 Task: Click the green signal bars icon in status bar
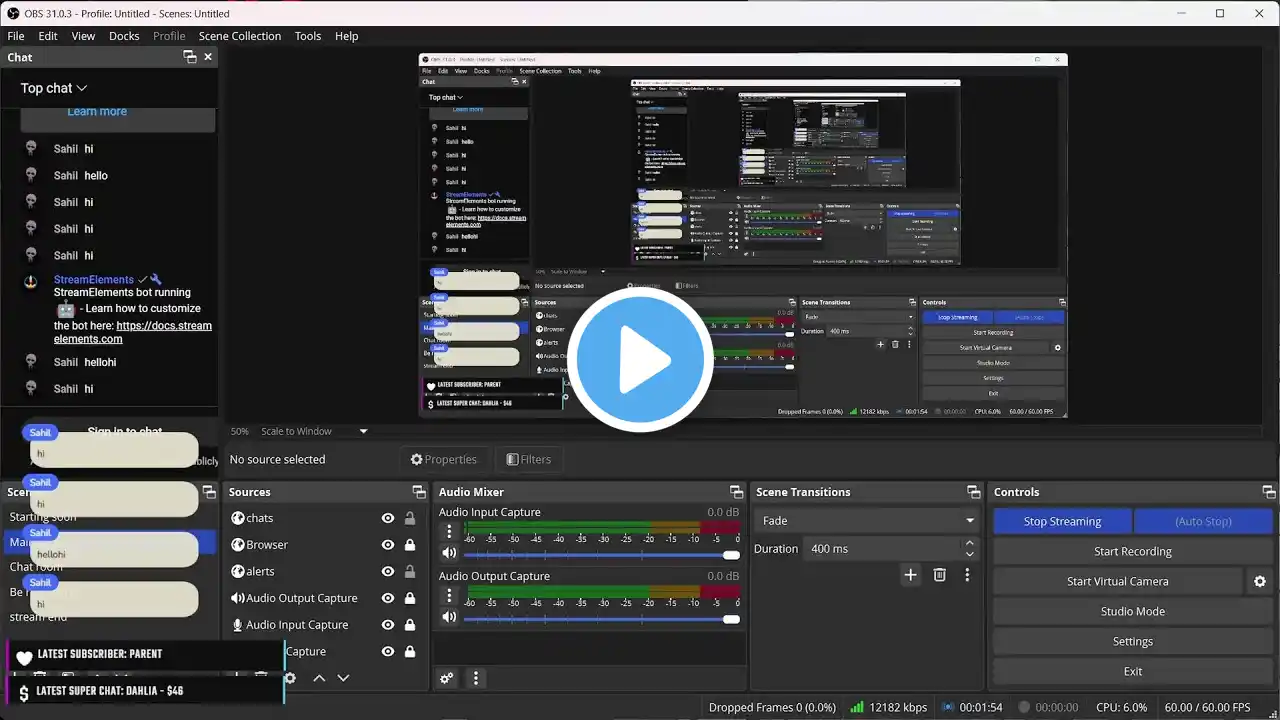[856, 707]
